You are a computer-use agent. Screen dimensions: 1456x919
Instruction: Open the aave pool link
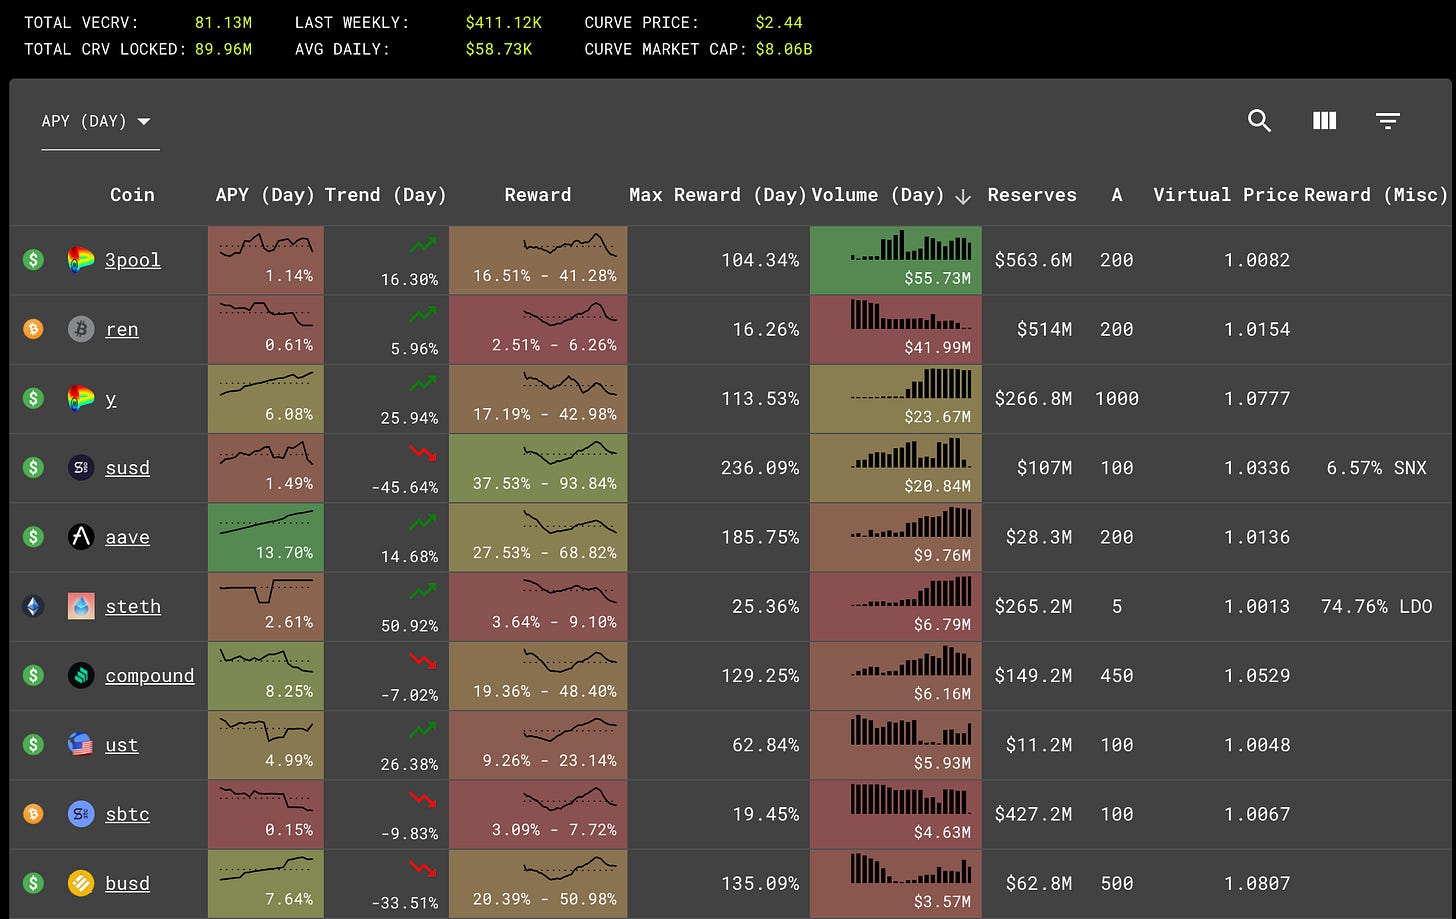click(128, 537)
